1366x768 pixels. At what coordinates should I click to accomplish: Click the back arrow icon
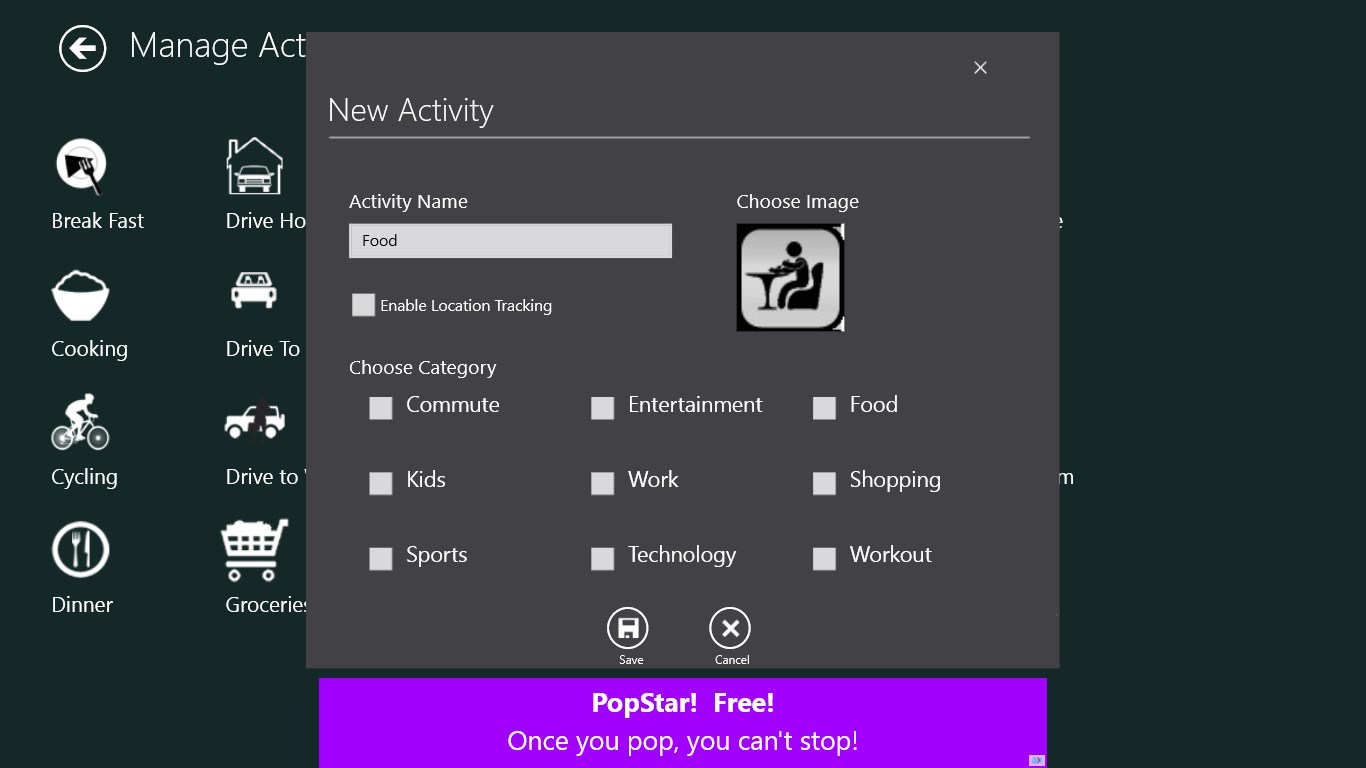click(82, 48)
